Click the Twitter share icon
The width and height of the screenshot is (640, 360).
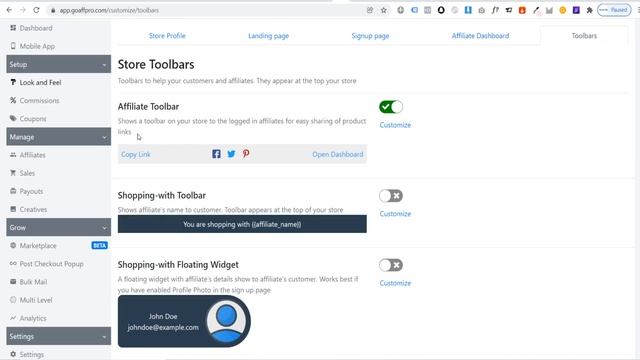click(x=231, y=154)
